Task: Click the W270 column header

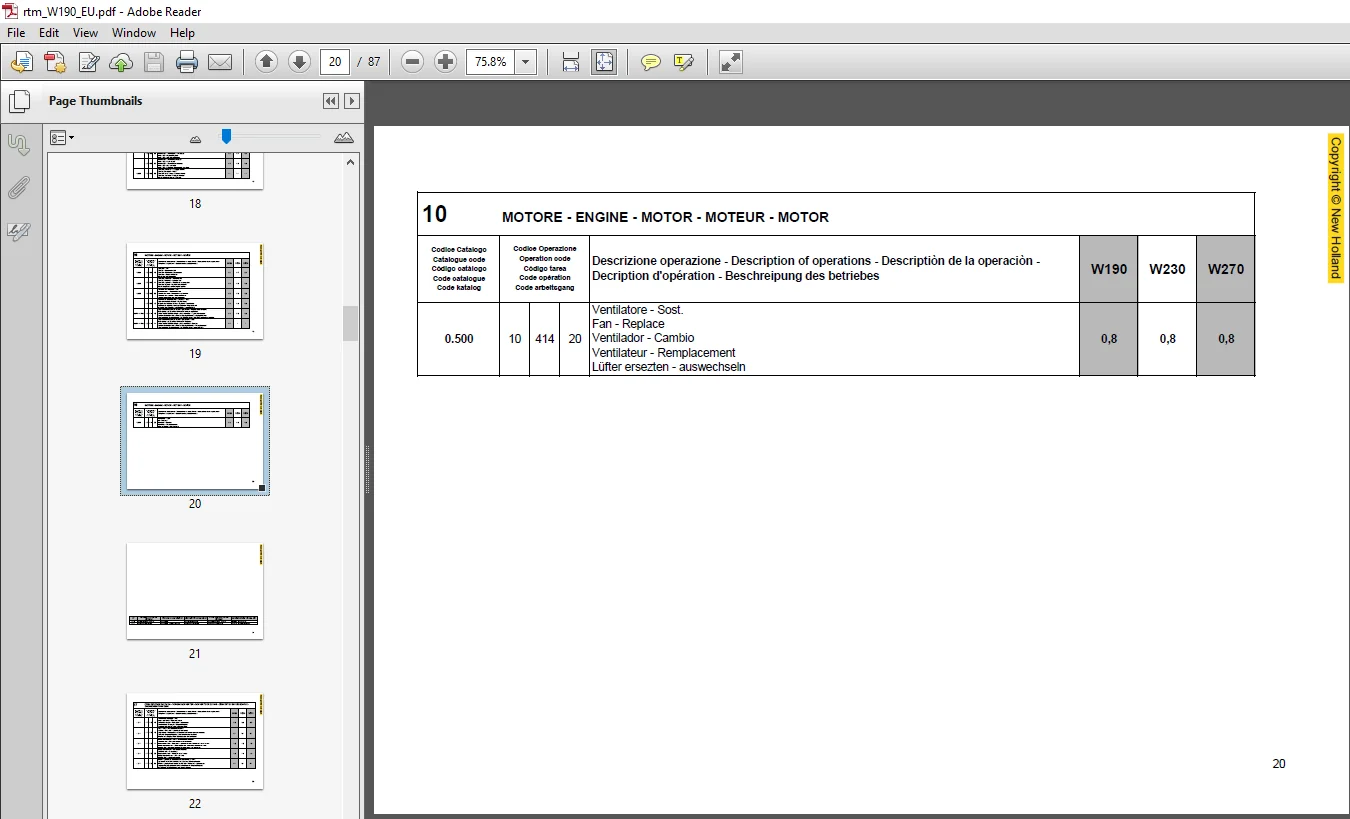Action: tap(1226, 269)
